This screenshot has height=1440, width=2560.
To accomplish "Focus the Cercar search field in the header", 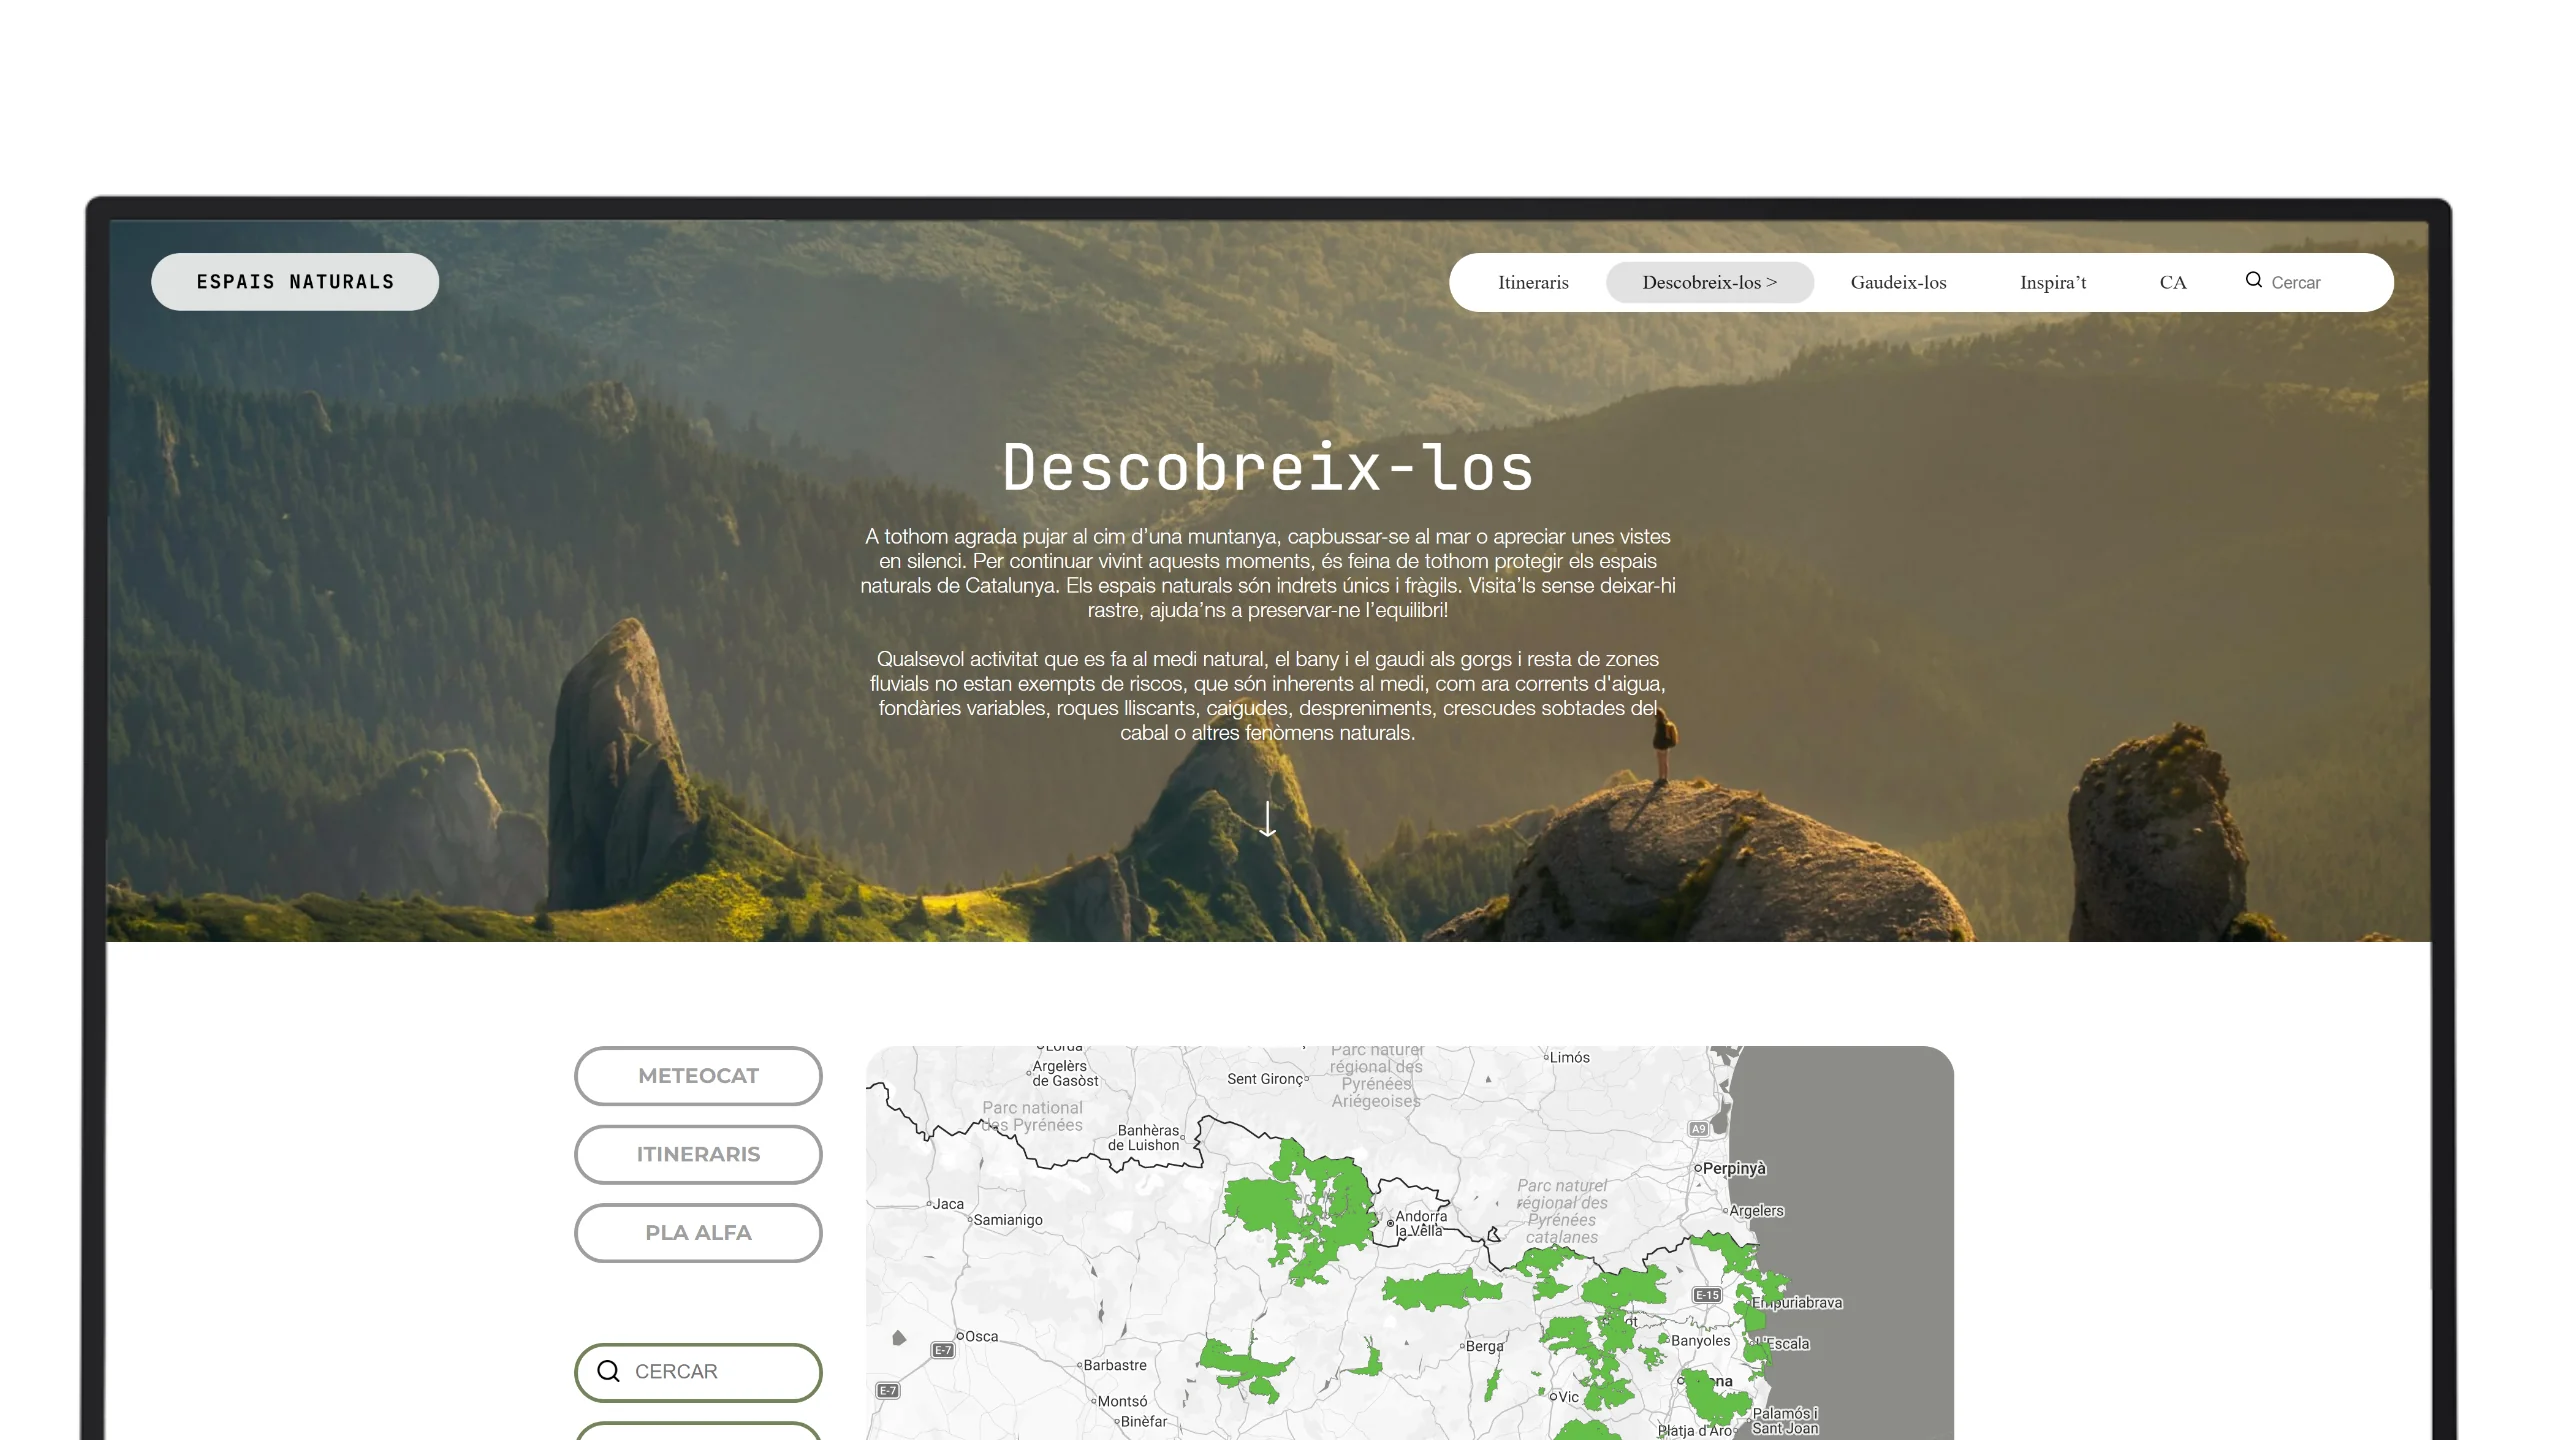I will [2296, 283].
